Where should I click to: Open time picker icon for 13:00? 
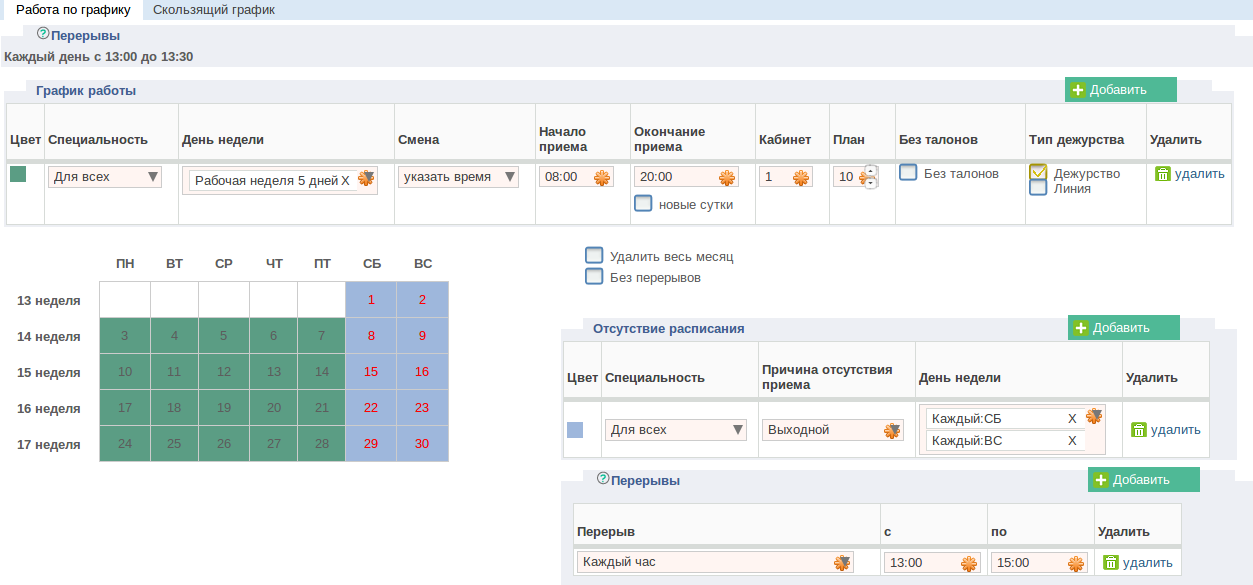click(968, 564)
